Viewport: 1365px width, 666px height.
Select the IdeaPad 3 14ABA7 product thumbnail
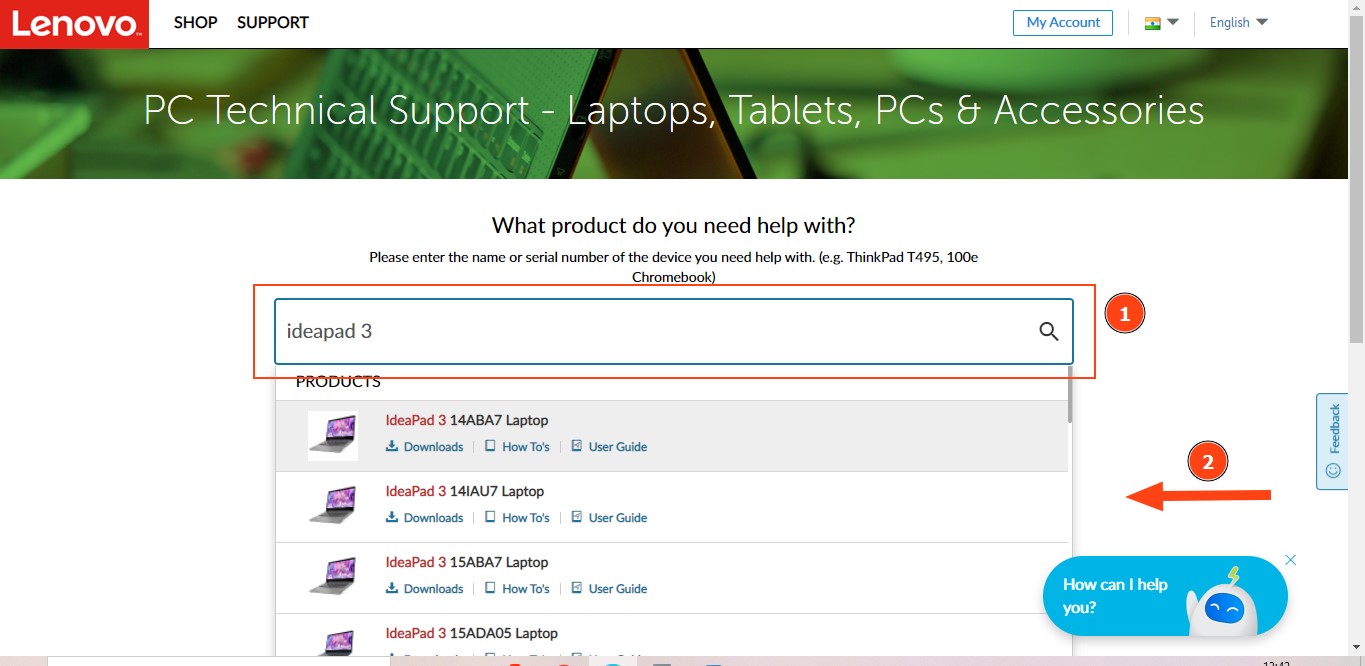[x=333, y=434]
